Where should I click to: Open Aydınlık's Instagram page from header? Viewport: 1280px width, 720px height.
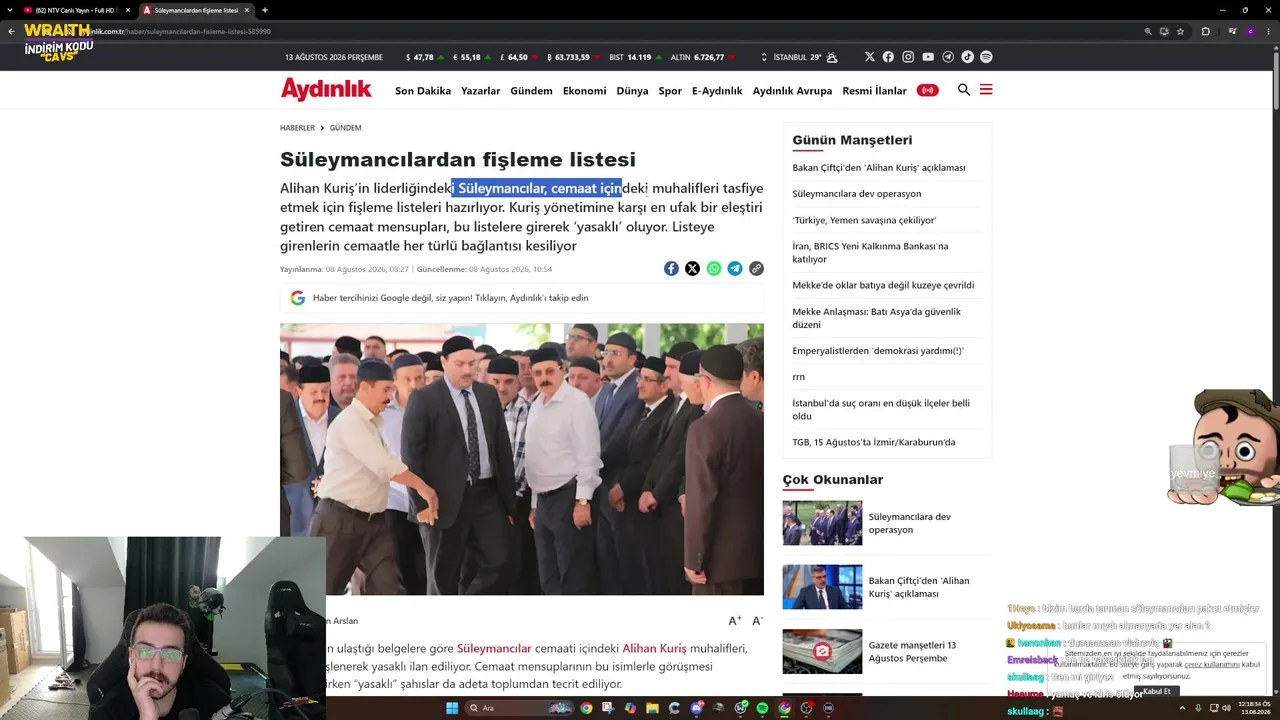point(908,57)
